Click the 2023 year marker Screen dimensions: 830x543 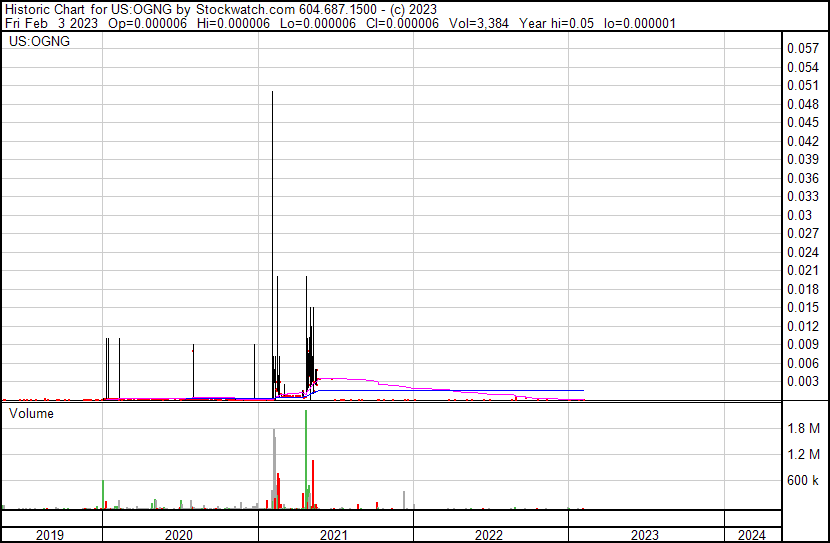[645, 535]
